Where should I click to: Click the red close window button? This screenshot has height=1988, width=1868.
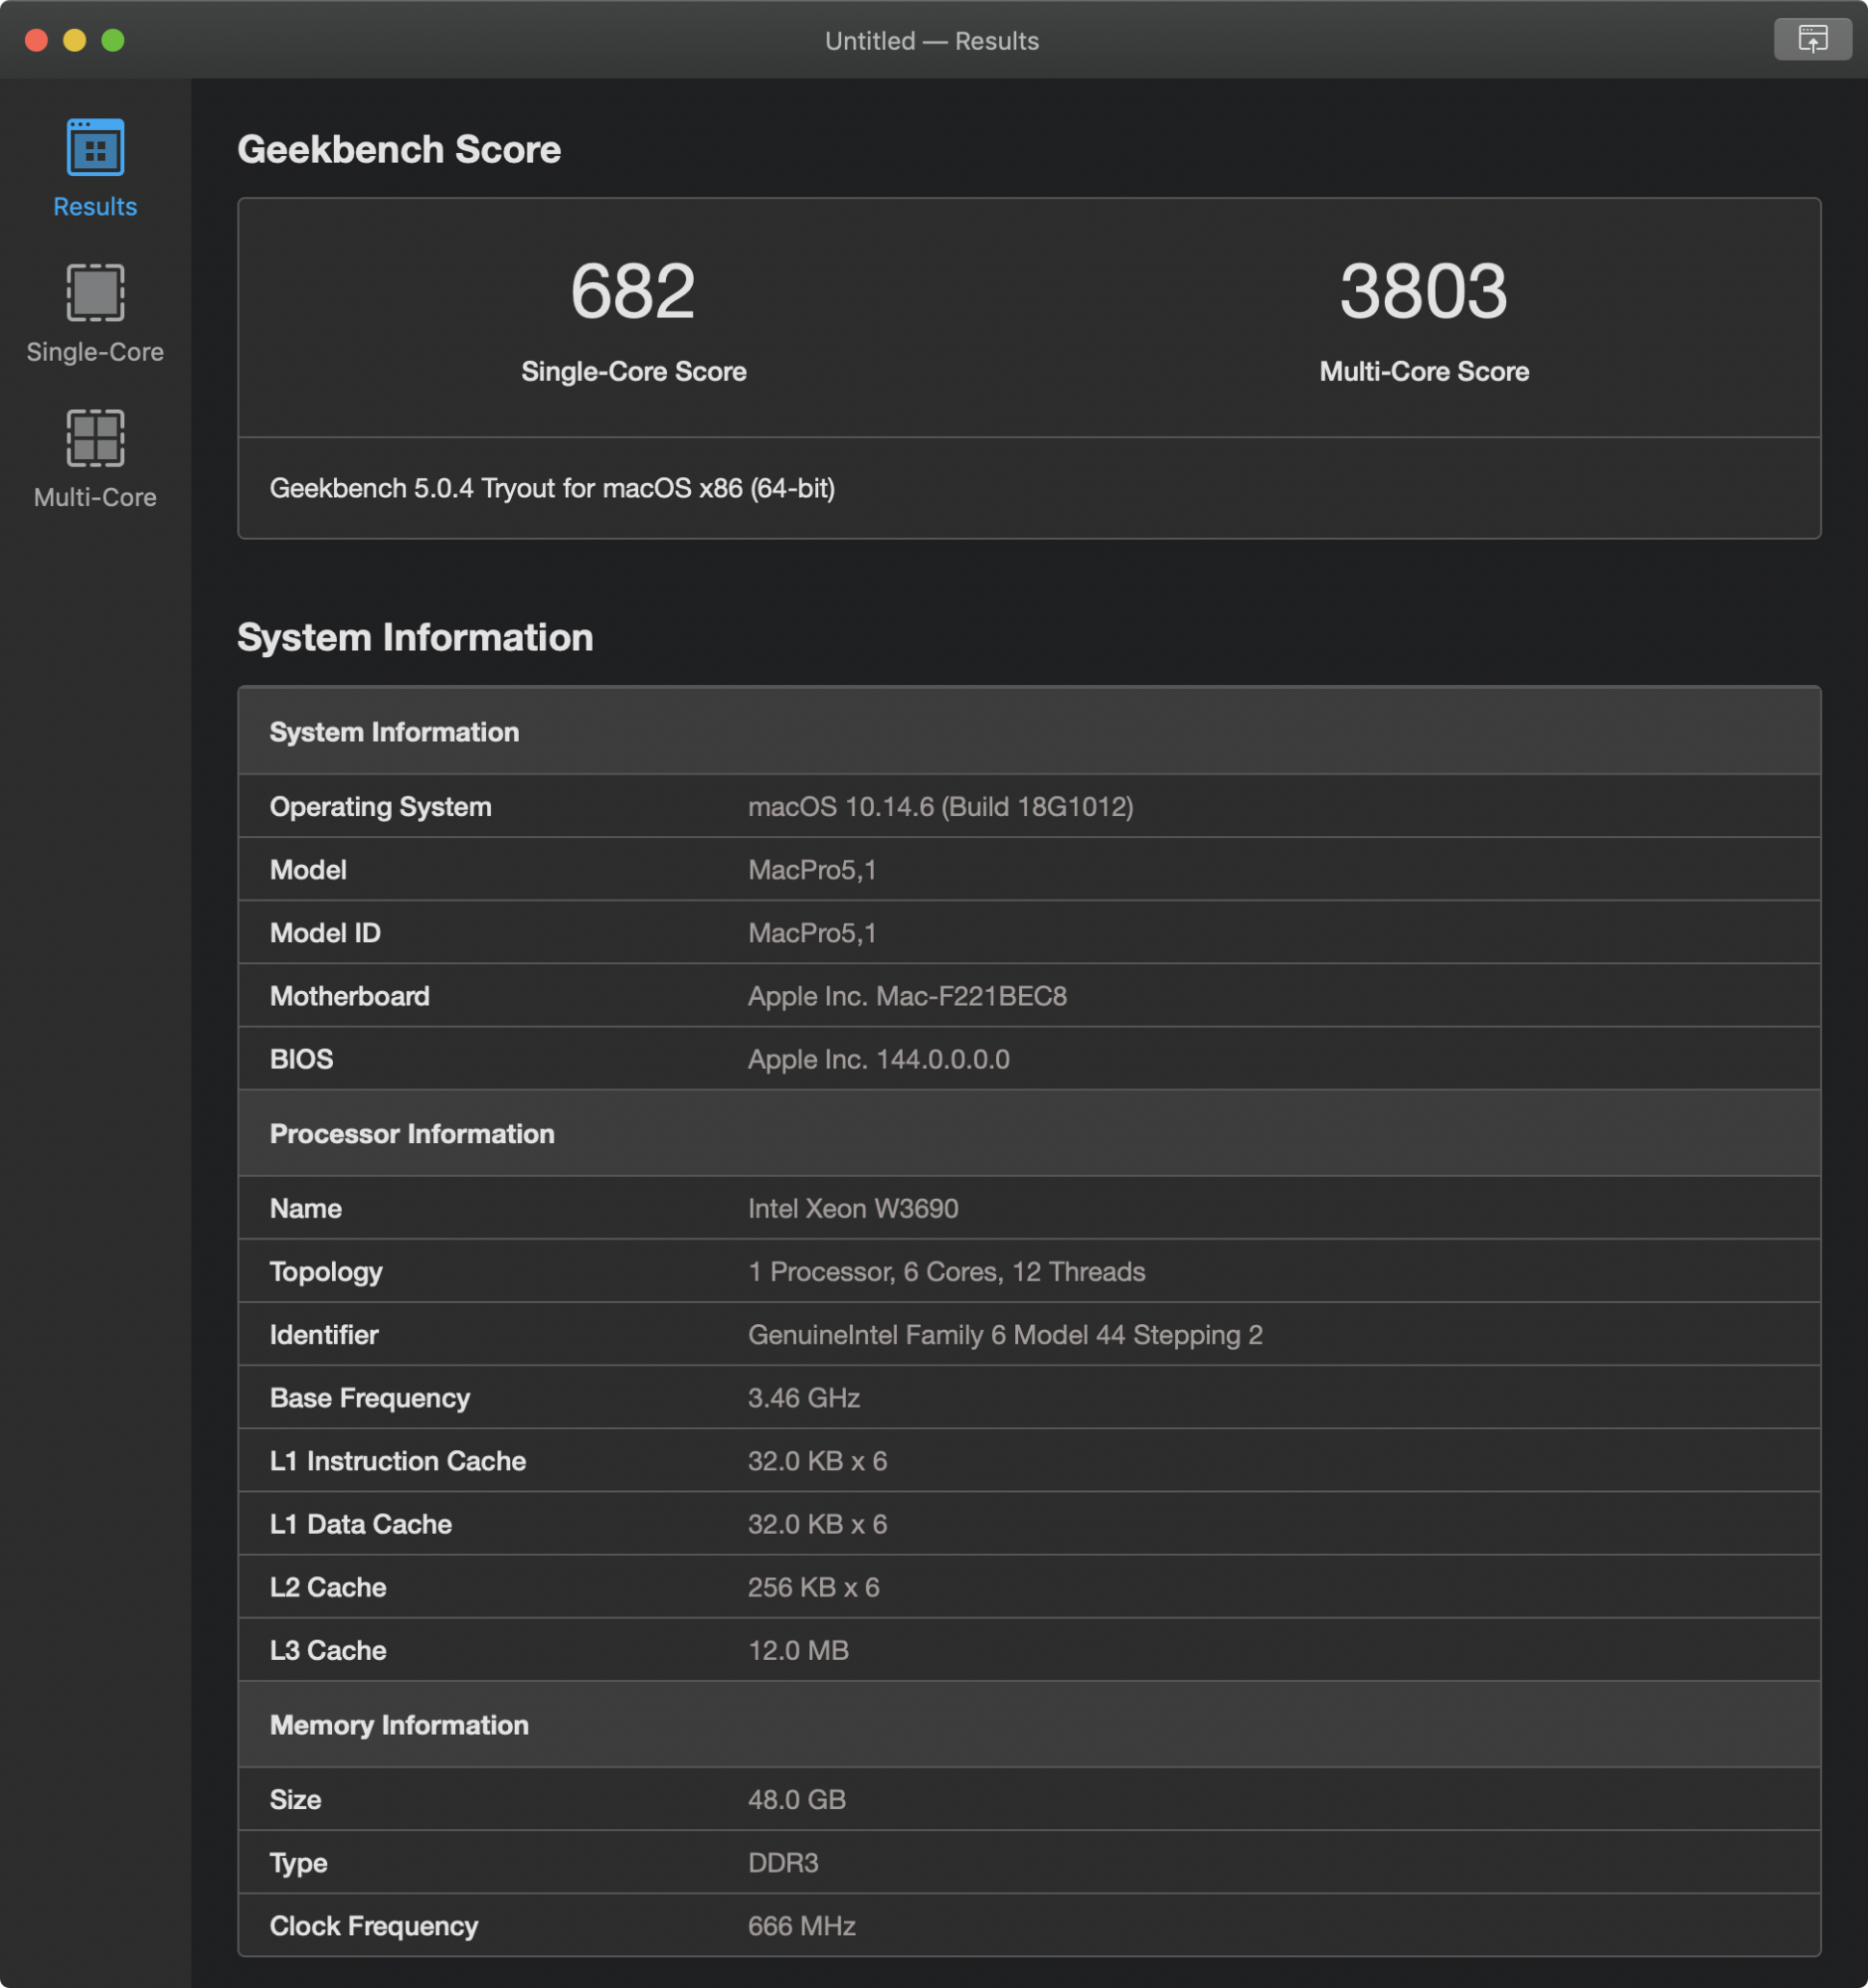[37, 40]
